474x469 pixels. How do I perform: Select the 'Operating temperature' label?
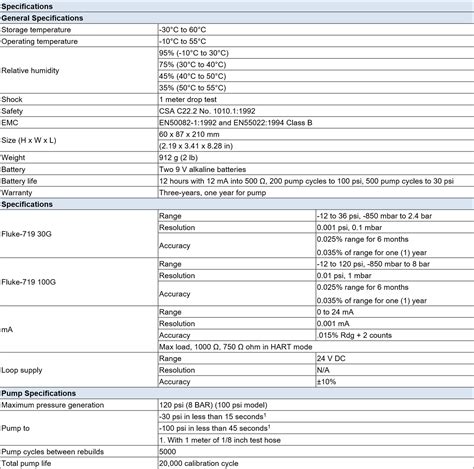[x=39, y=41]
